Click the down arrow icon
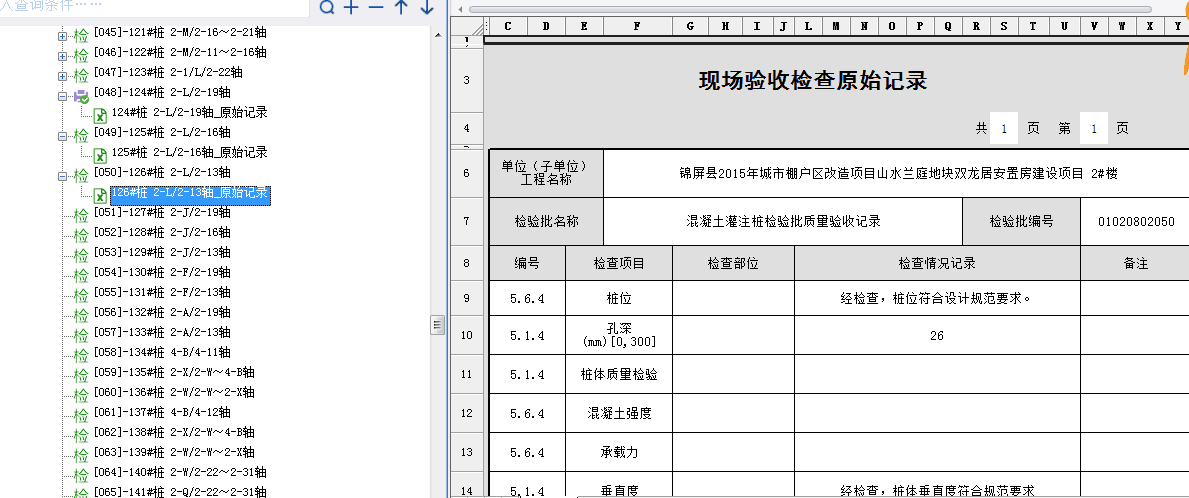The height and width of the screenshot is (498, 1189). [x=427, y=9]
